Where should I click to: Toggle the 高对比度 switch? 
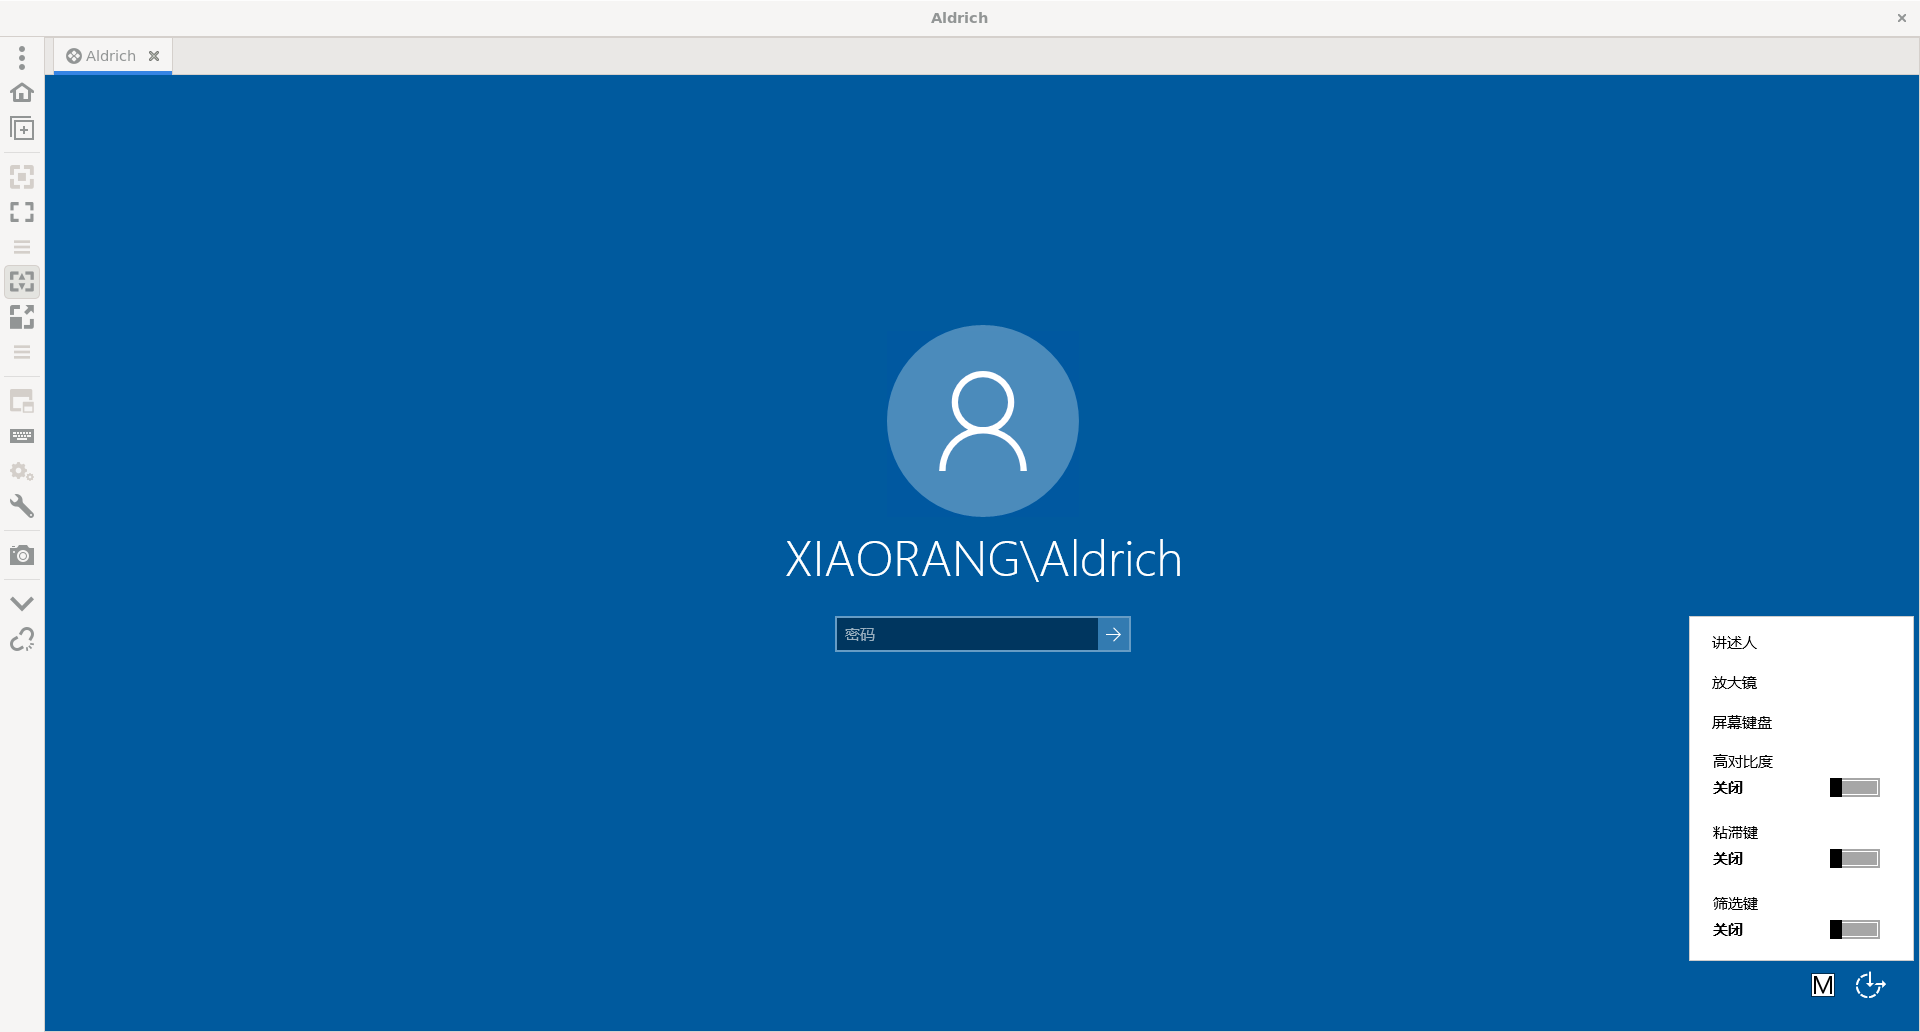[1855, 788]
